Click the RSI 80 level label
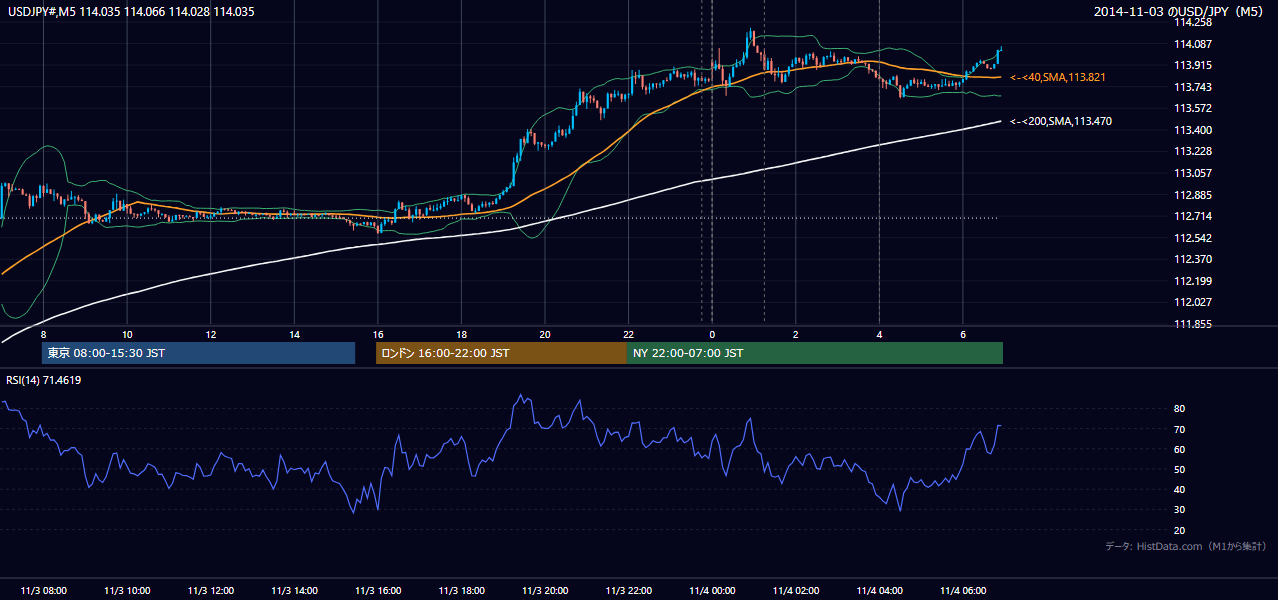This screenshot has width=1278, height=600. (x=1179, y=409)
